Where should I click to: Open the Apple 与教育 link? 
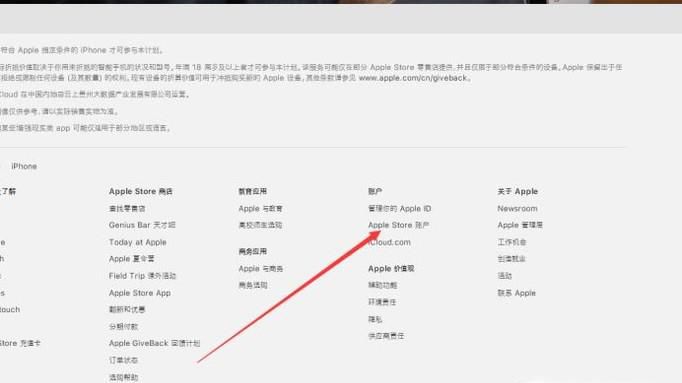[x=261, y=209]
